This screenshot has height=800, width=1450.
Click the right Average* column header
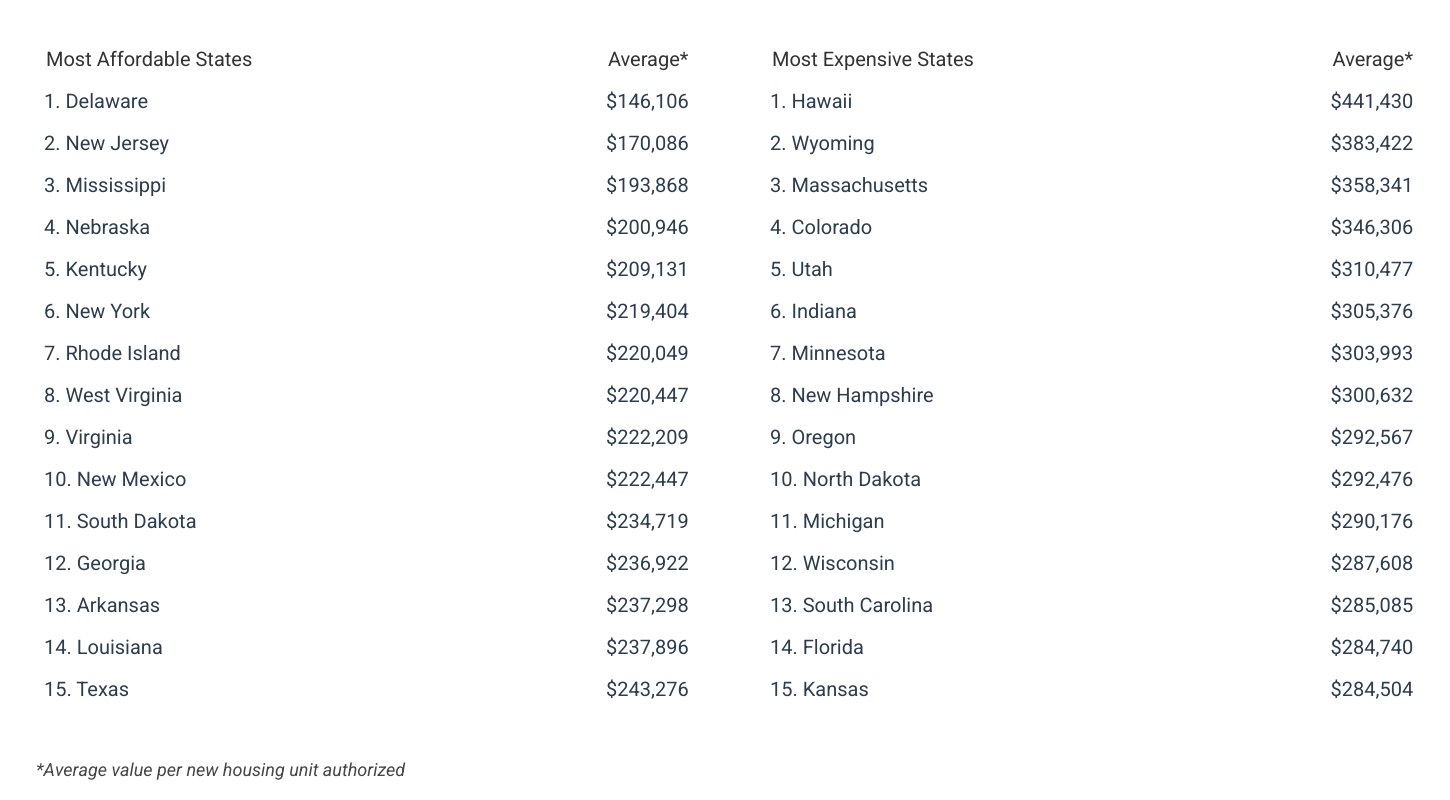[1372, 59]
